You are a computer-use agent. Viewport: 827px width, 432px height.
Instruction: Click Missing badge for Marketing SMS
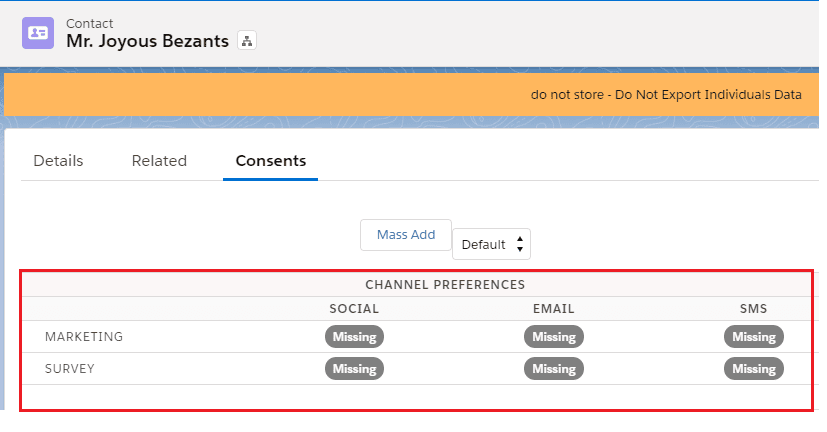[x=753, y=337]
